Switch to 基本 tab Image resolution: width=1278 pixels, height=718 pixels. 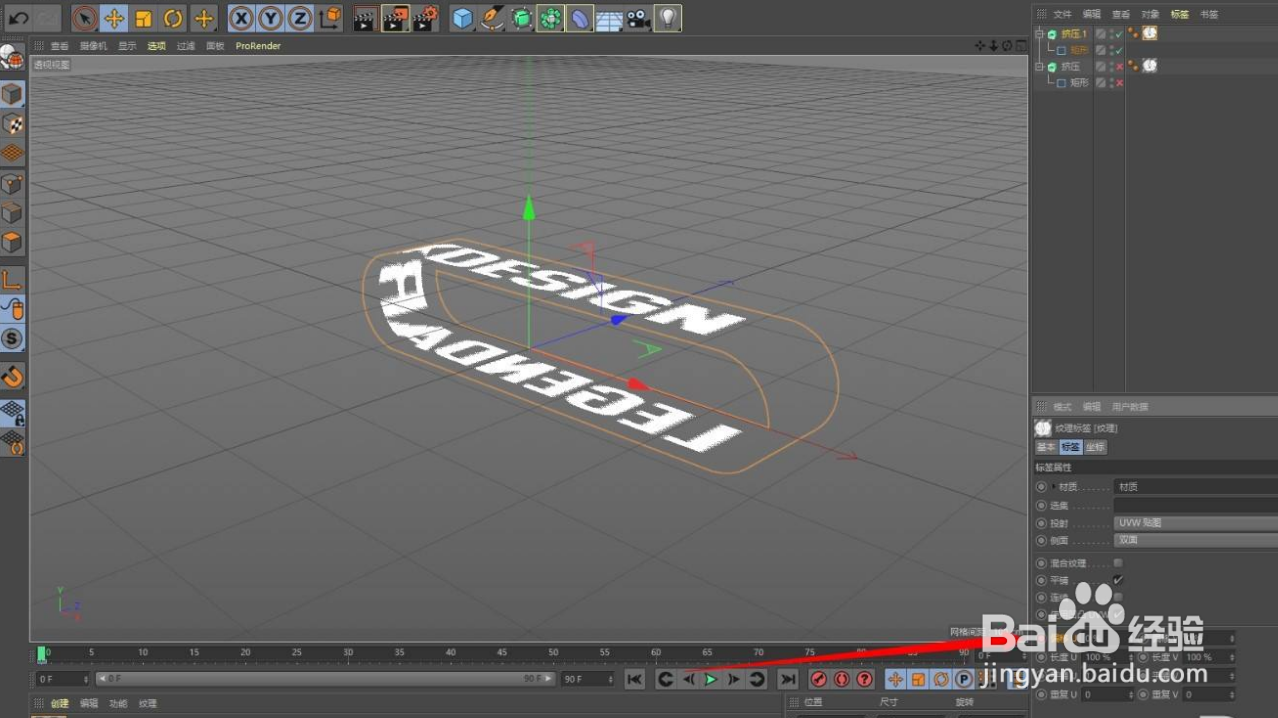[x=1046, y=447]
